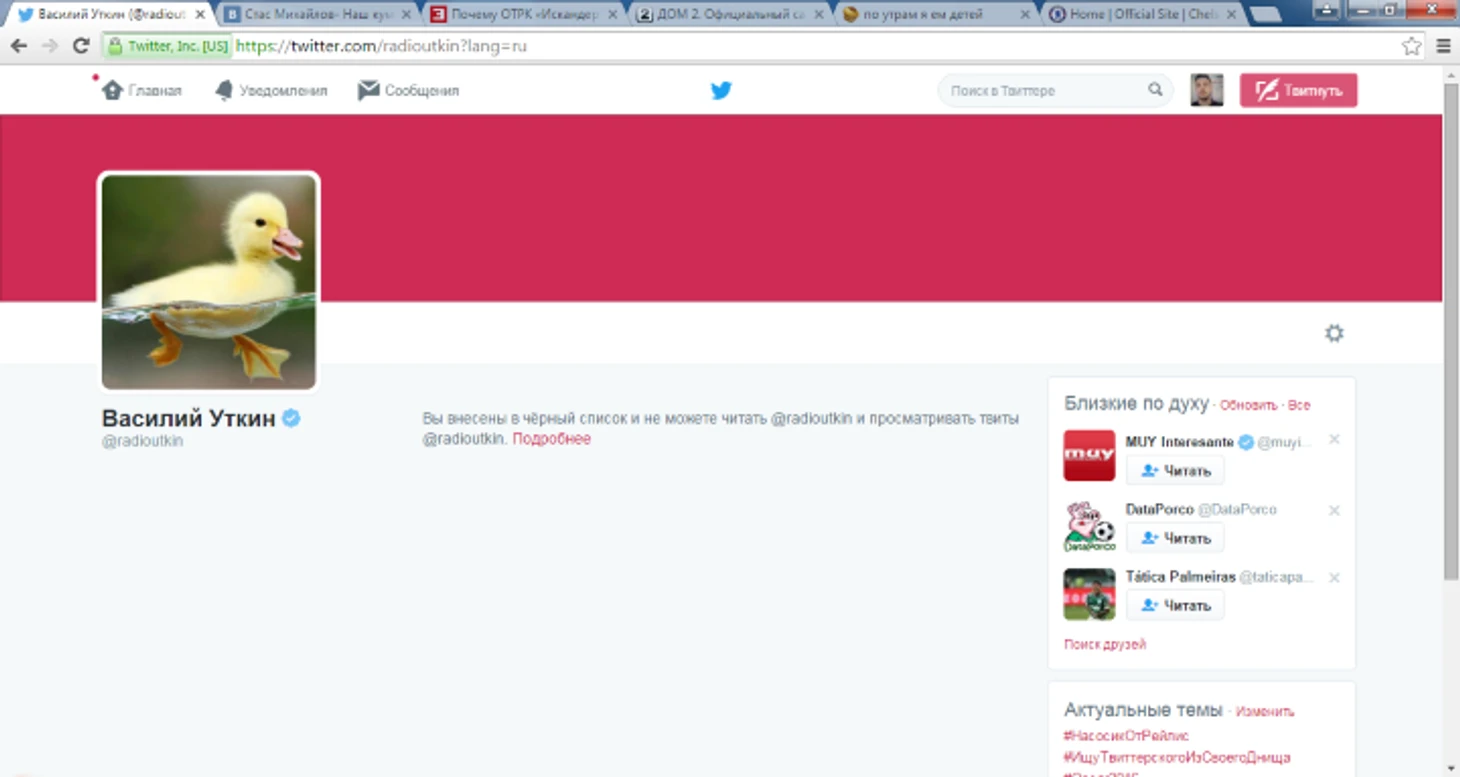This screenshot has width=1460, height=777.
Task: Close the Стас Михайлов tab
Action: coord(405,15)
